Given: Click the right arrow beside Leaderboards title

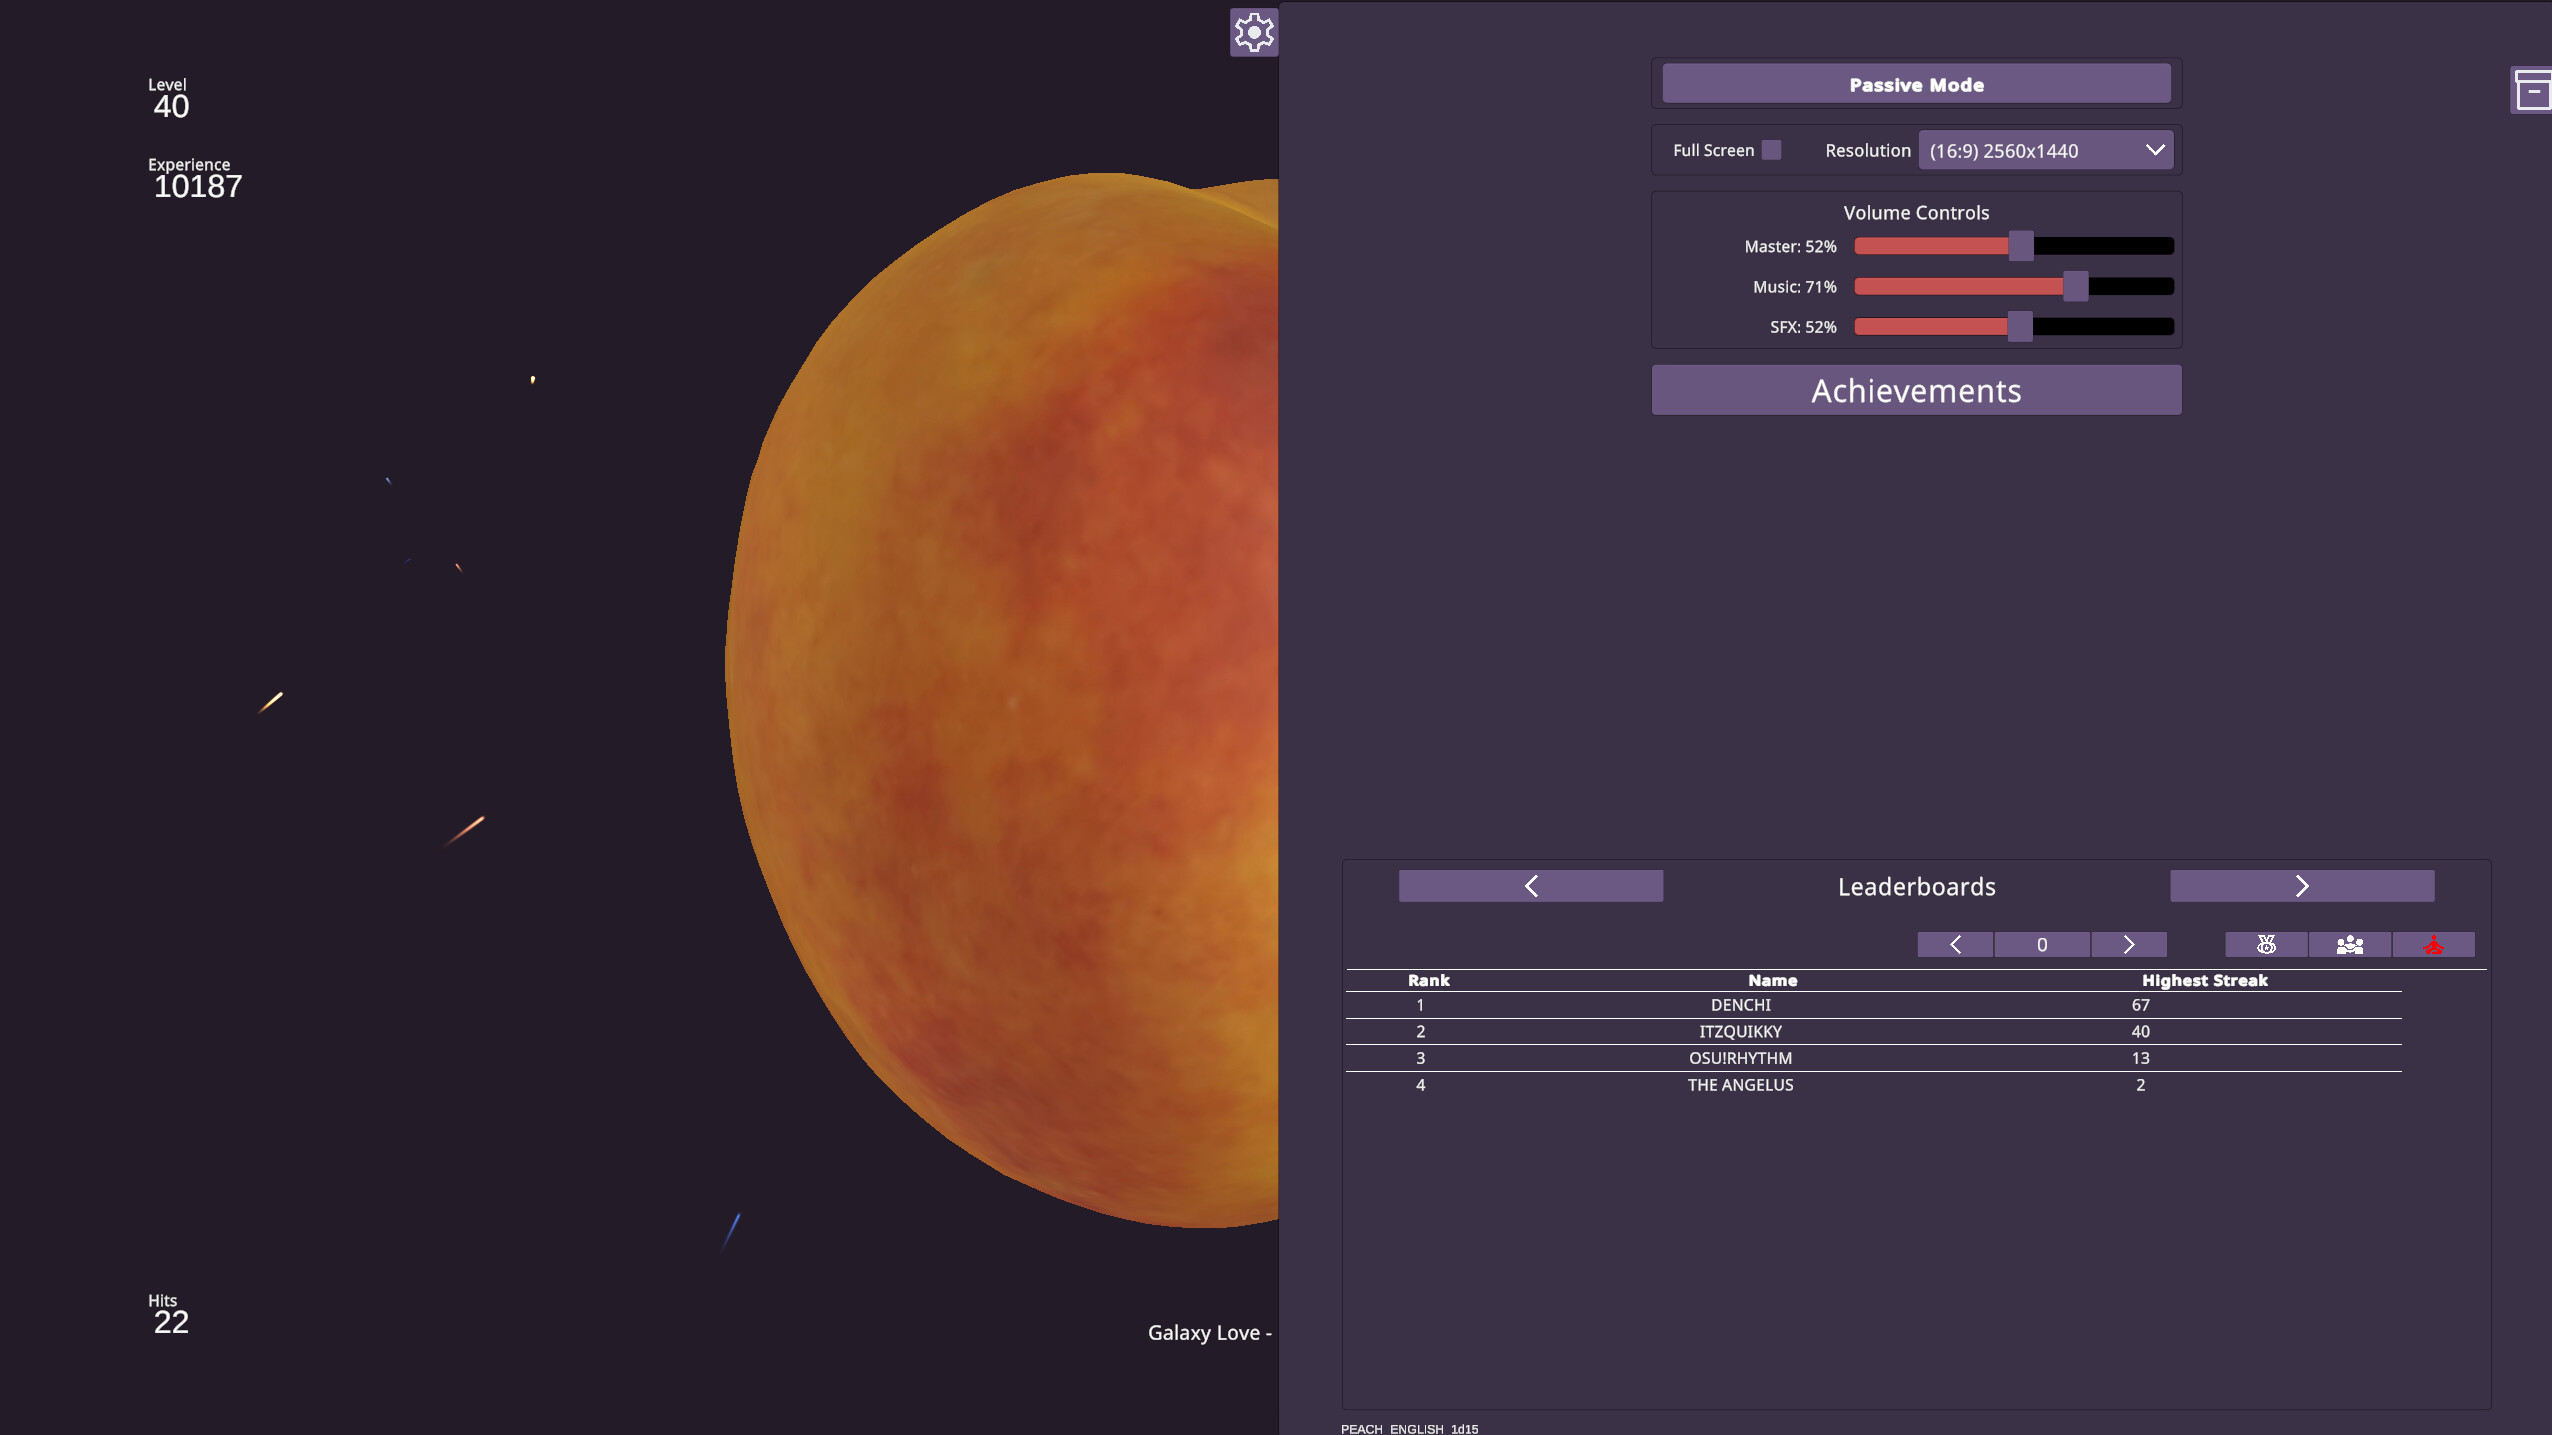Looking at the screenshot, I should click(x=2303, y=885).
